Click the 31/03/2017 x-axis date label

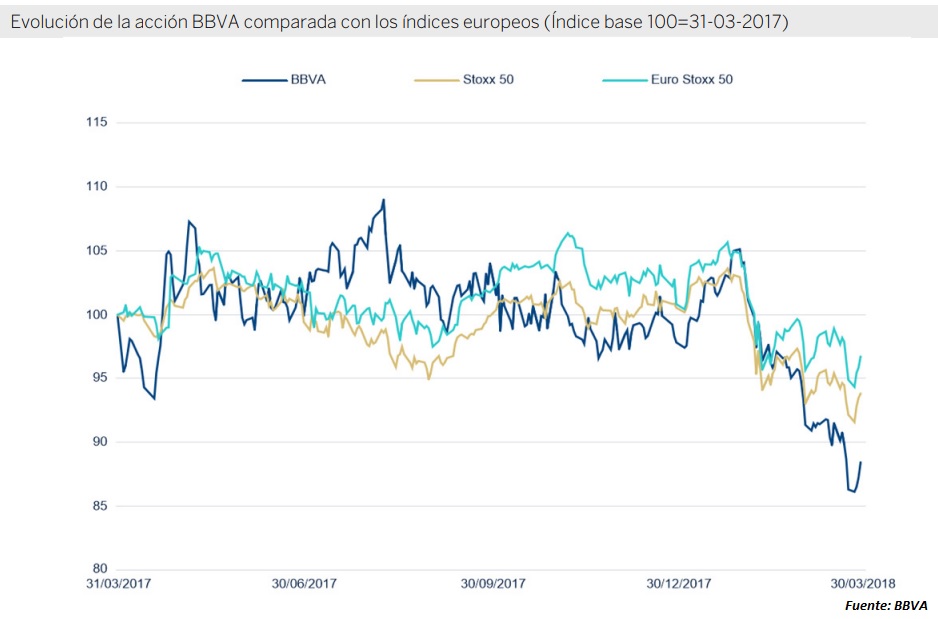117,583
